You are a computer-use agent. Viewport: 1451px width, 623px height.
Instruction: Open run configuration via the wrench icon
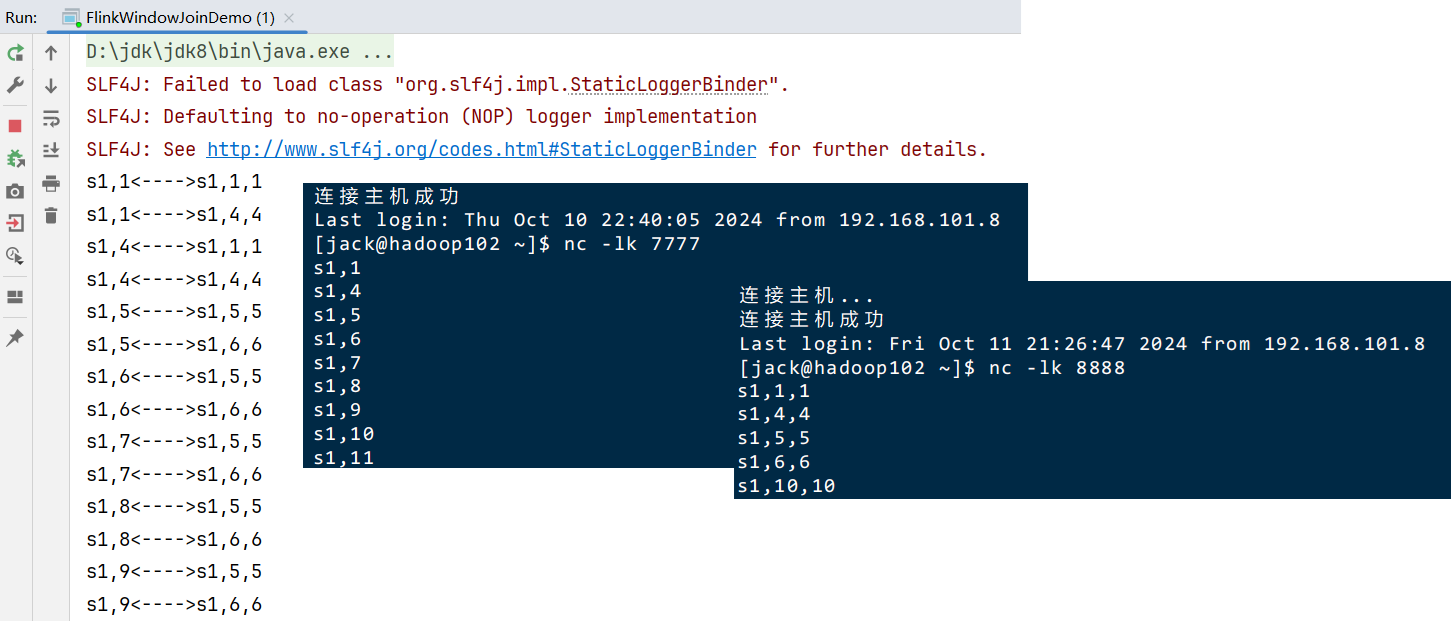pyautogui.click(x=15, y=86)
